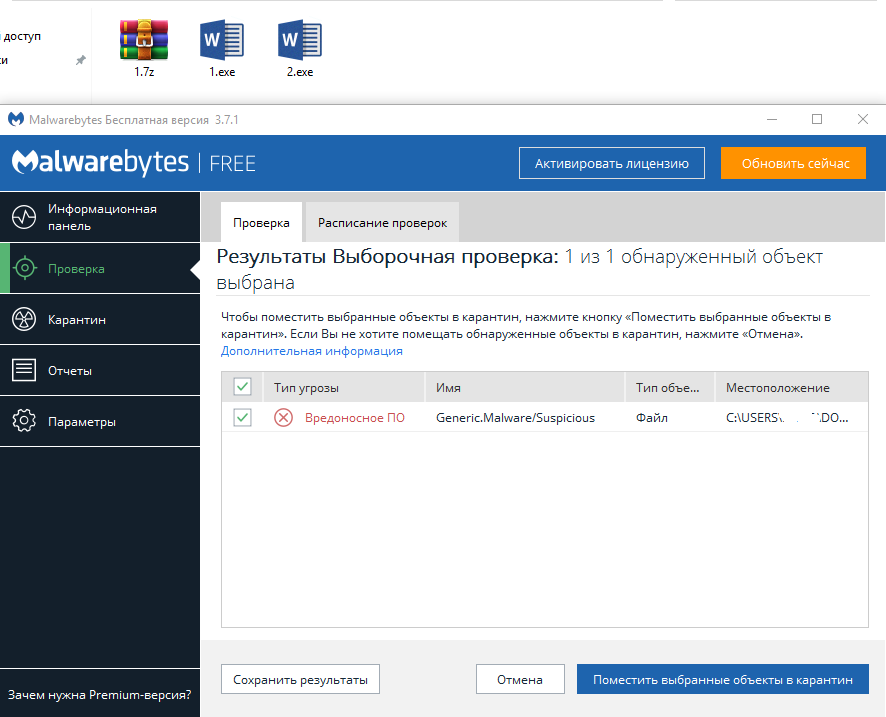This screenshot has width=886, height=717.
Task: Click Сохранить результаты button
Action: (x=300, y=679)
